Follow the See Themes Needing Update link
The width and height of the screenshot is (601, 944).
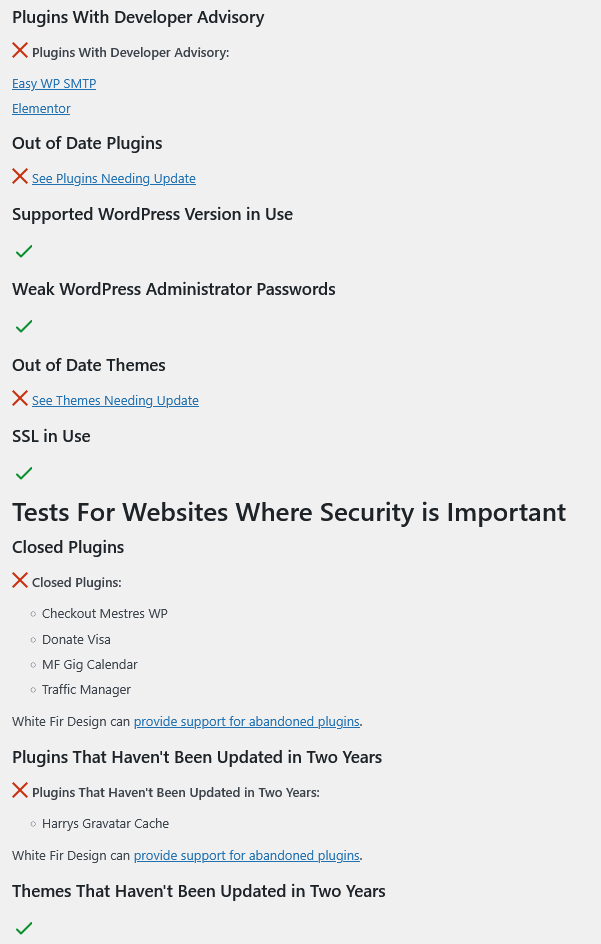pos(115,400)
